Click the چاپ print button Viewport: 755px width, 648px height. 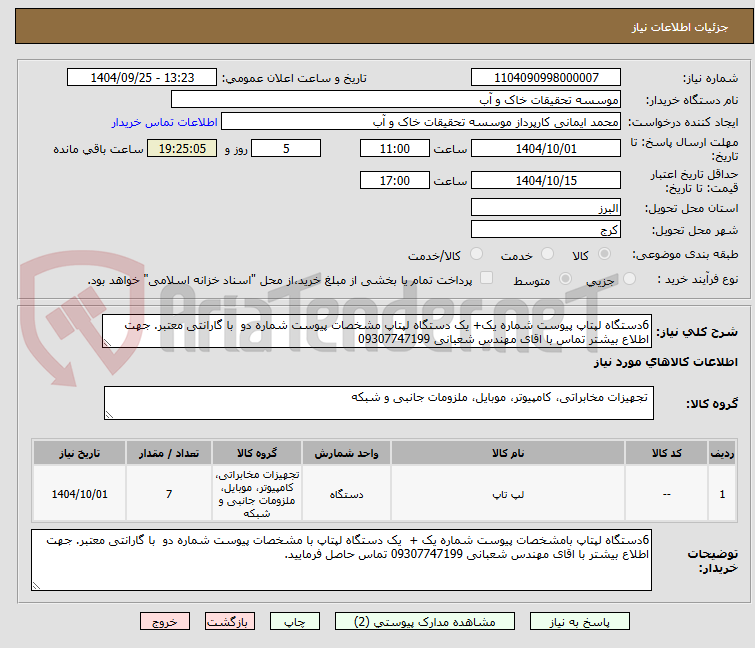point(295,622)
